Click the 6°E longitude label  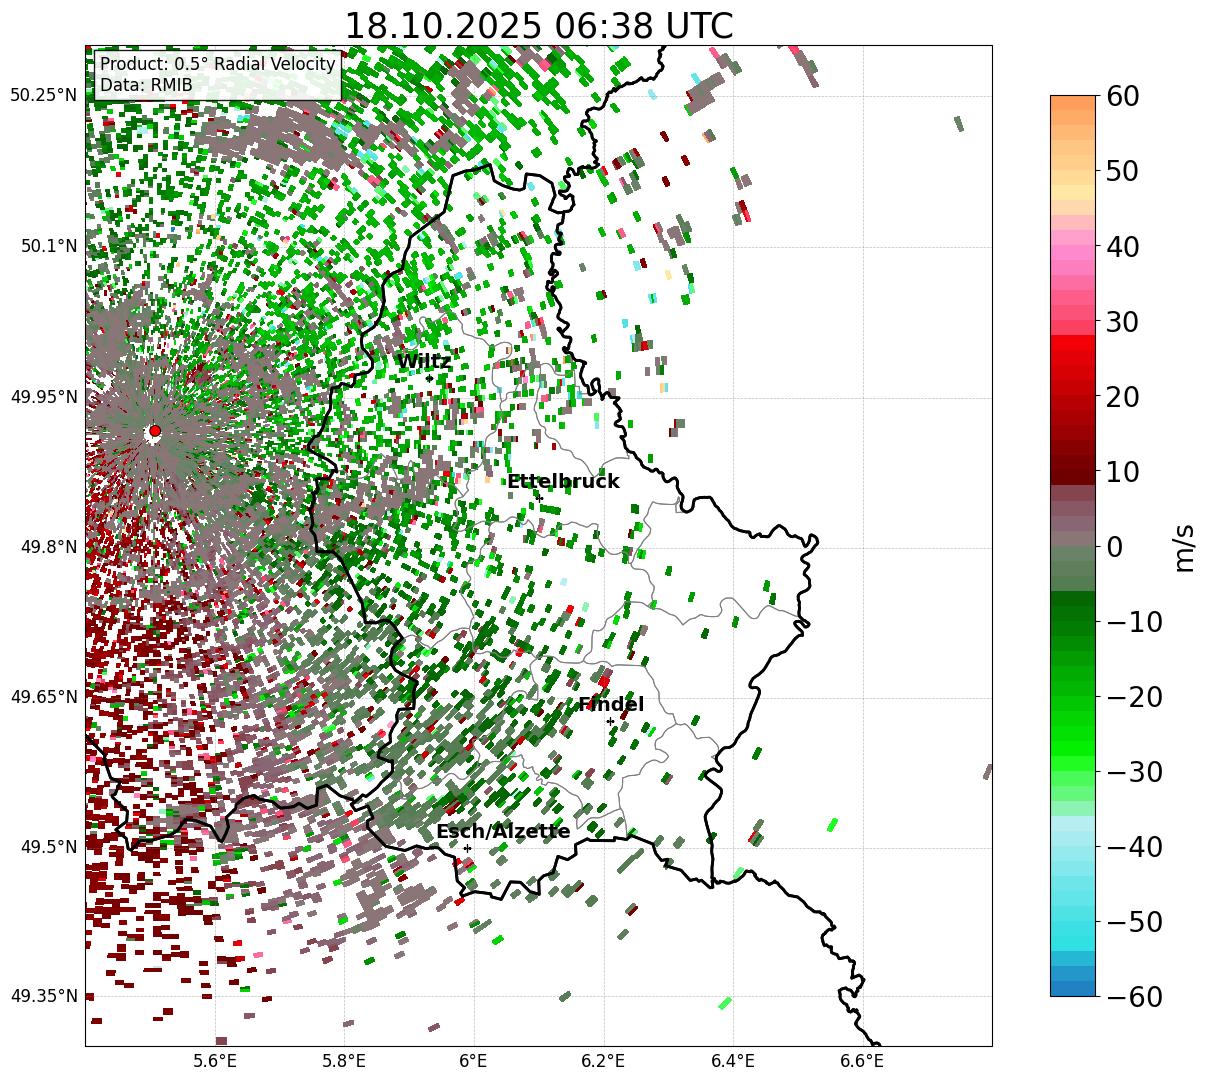[473, 1061]
